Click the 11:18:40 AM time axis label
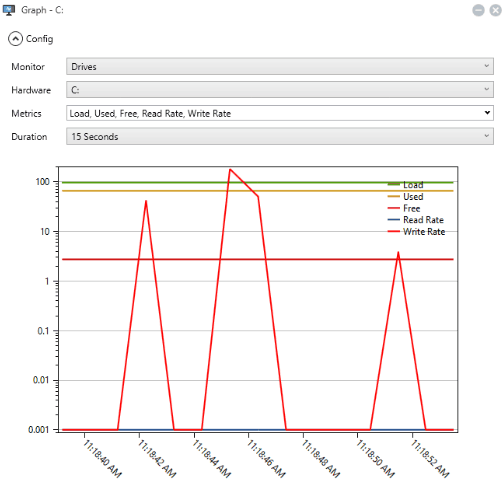504x502 pixels. point(102,459)
